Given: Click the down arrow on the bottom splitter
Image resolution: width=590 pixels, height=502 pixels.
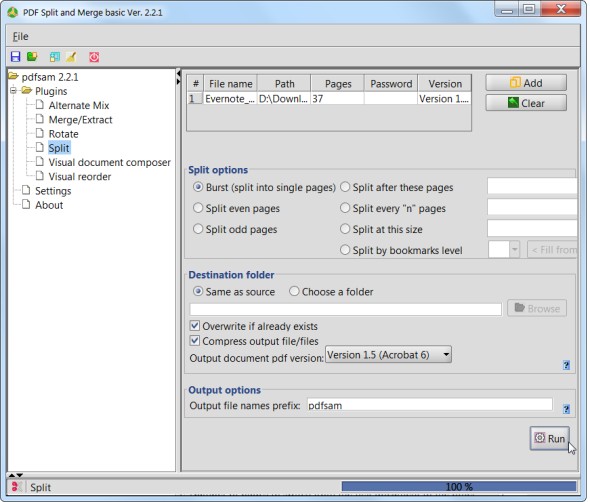Looking at the screenshot, I should coord(20,475).
